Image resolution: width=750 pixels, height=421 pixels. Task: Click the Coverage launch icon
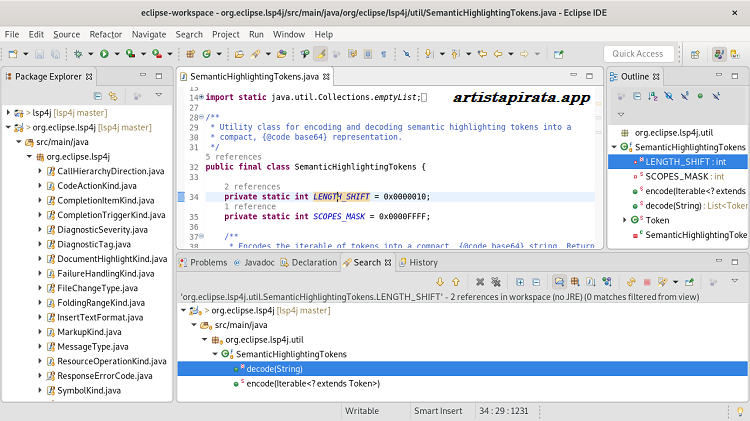pos(131,54)
